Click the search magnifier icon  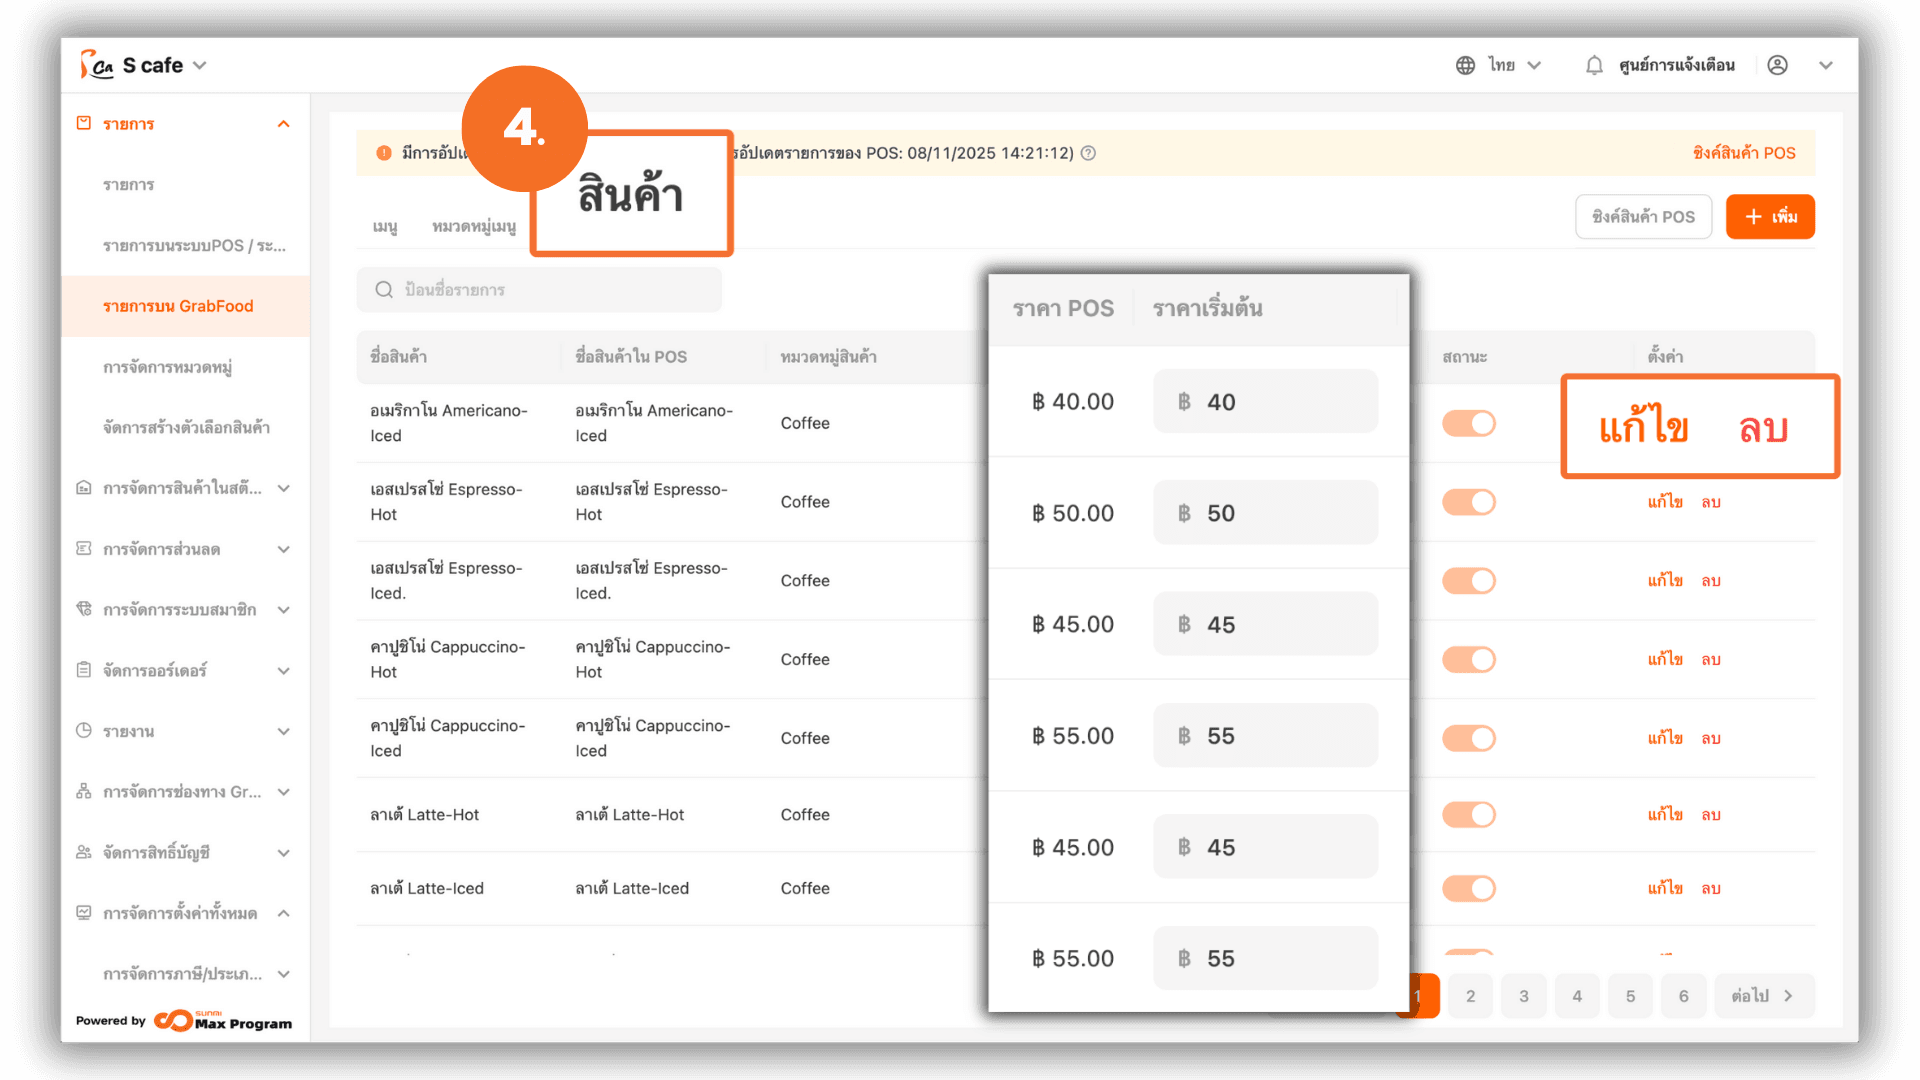pyautogui.click(x=384, y=290)
